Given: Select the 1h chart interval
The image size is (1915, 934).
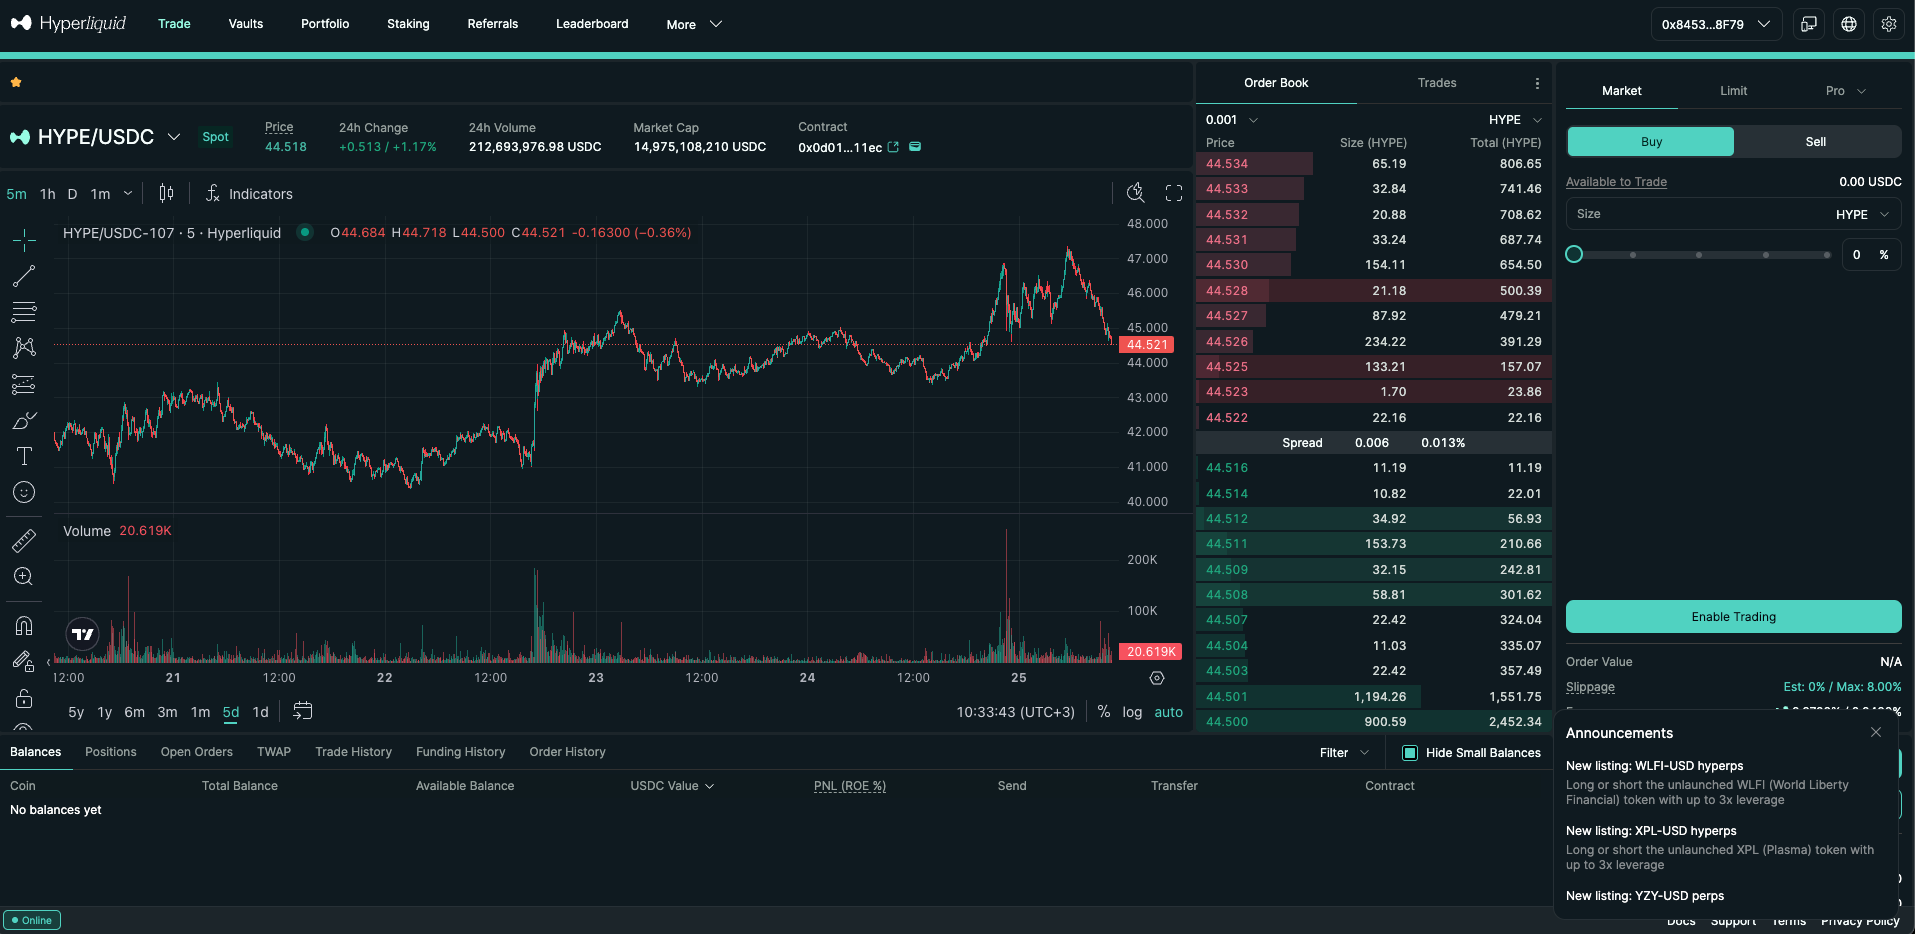Looking at the screenshot, I should [x=48, y=194].
